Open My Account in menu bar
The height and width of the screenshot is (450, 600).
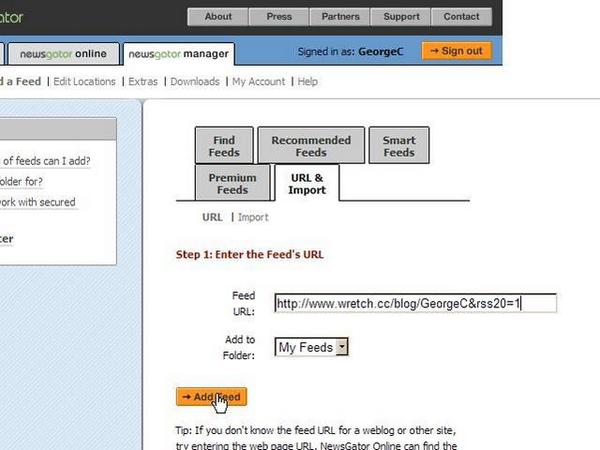tap(258, 82)
